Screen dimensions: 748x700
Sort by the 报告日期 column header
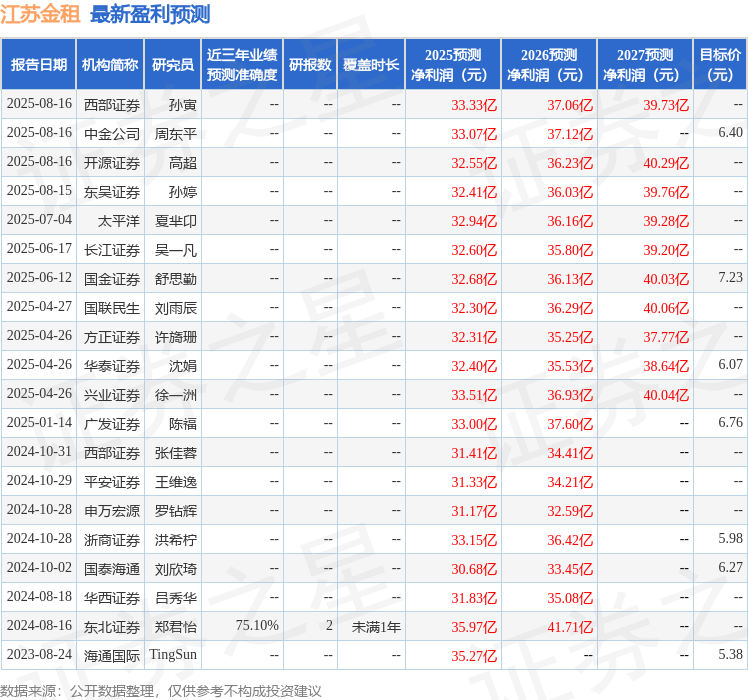pyautogui.click(x=39, y=65)
